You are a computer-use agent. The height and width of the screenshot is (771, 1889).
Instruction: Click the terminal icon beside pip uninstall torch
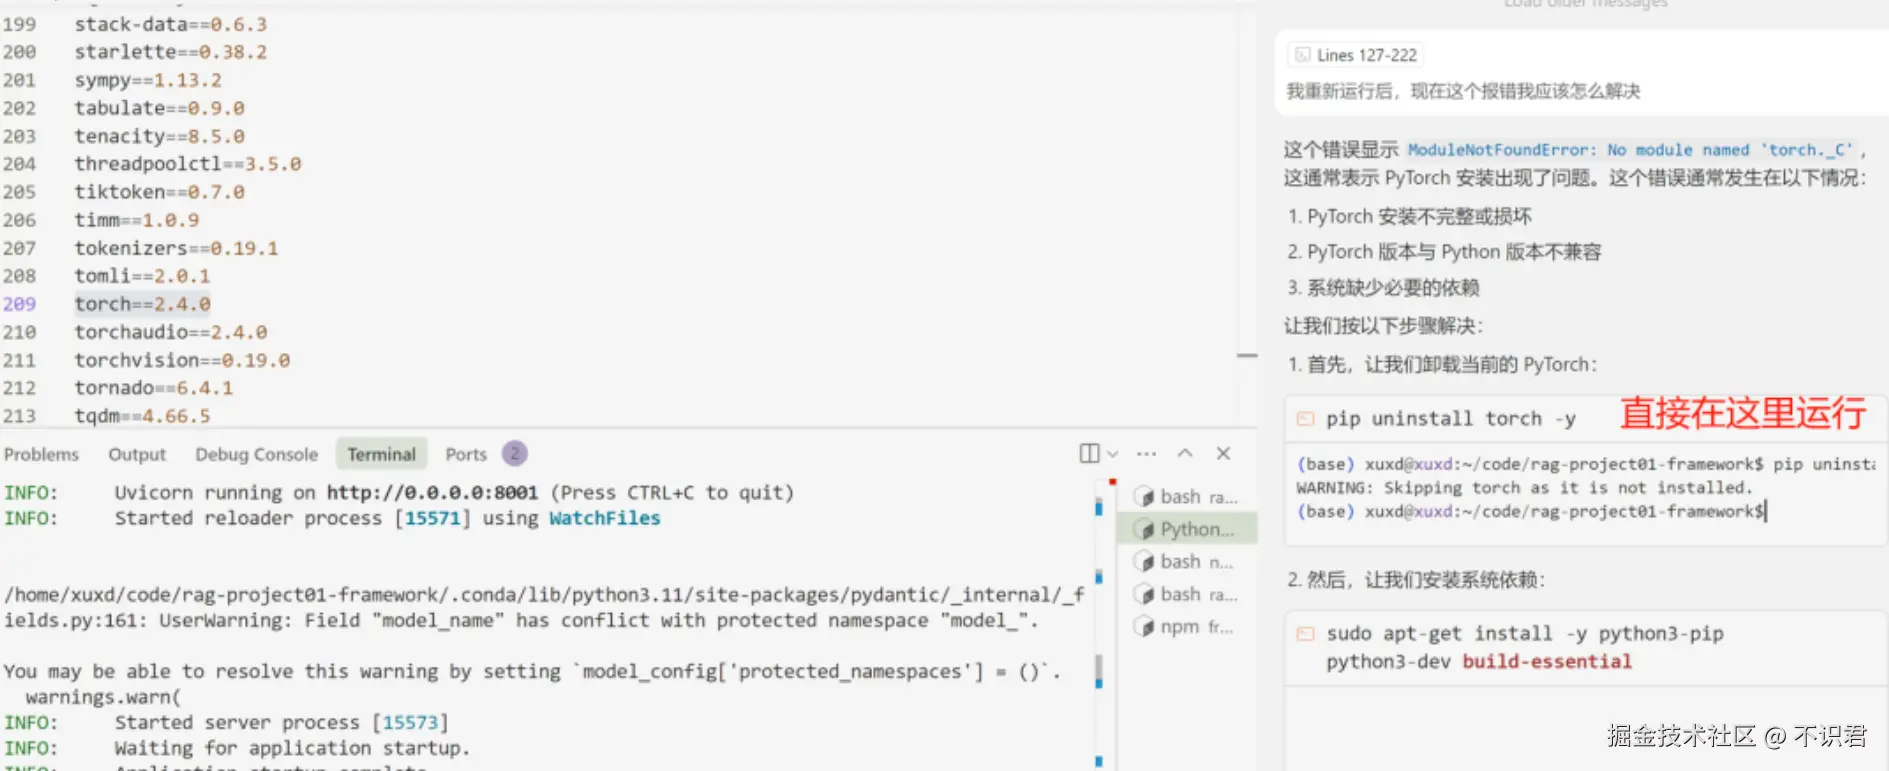1305,419
